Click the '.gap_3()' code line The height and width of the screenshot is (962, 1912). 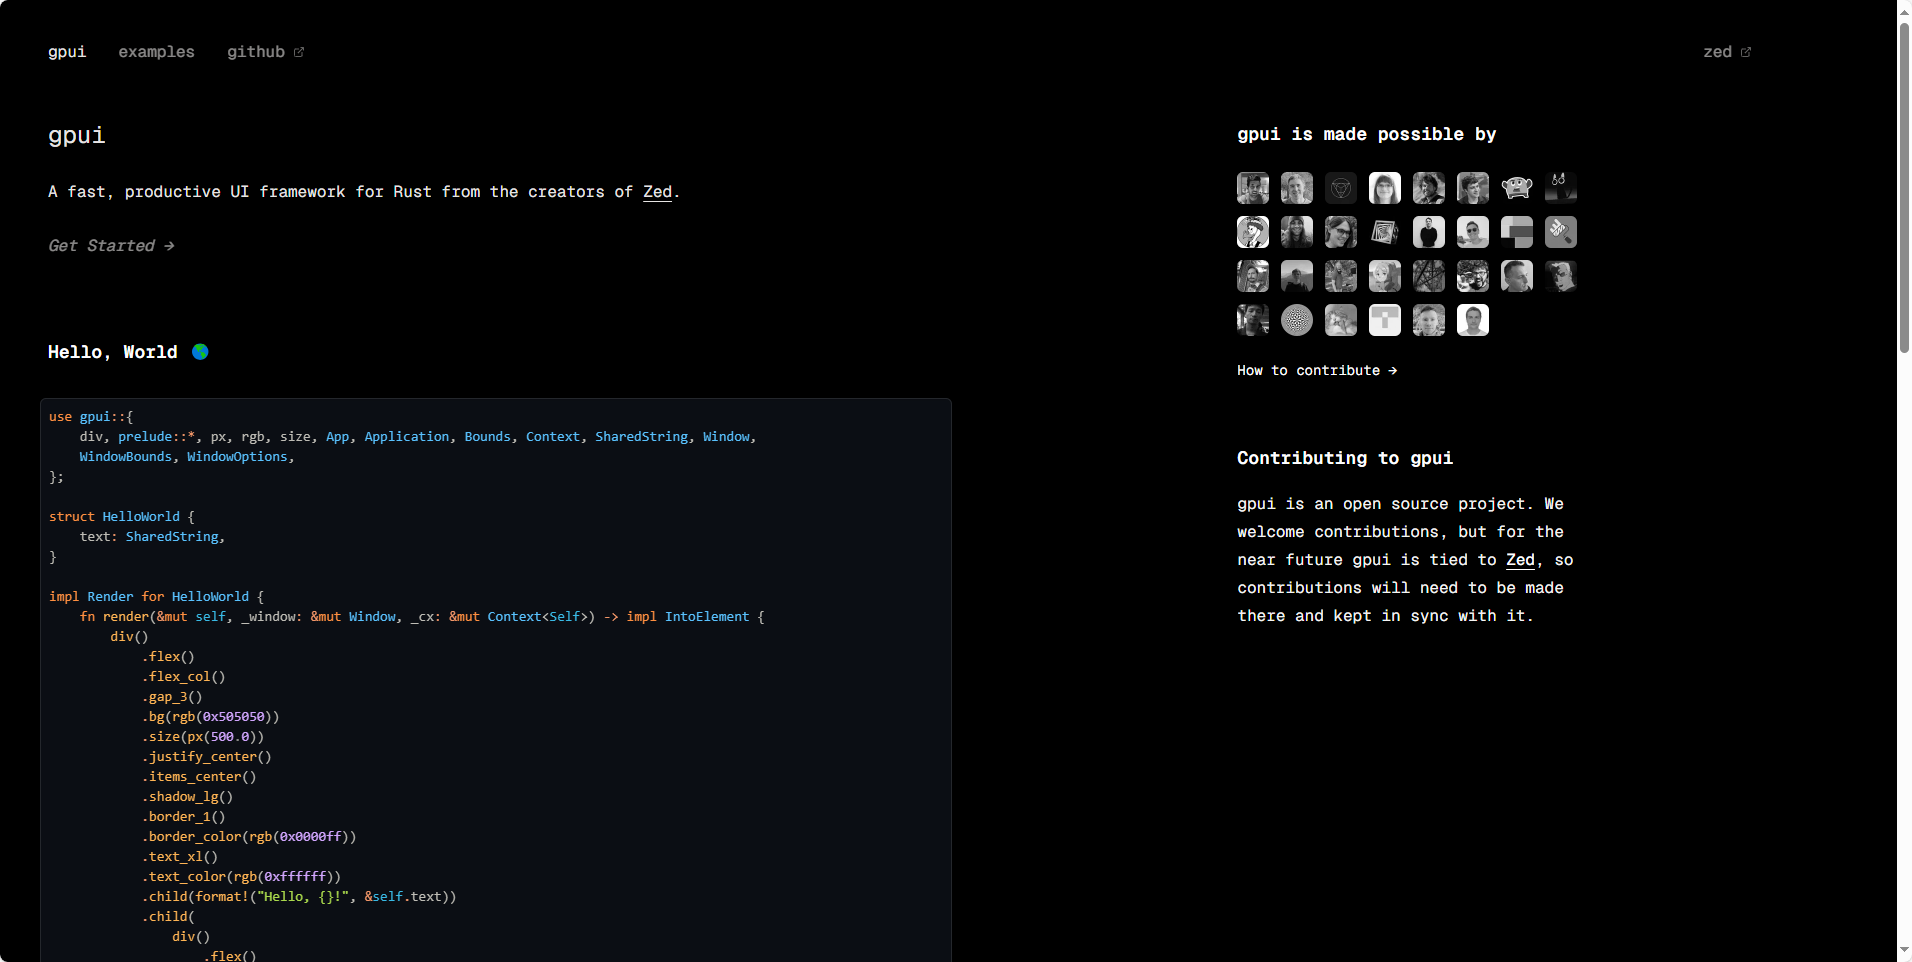172,697
